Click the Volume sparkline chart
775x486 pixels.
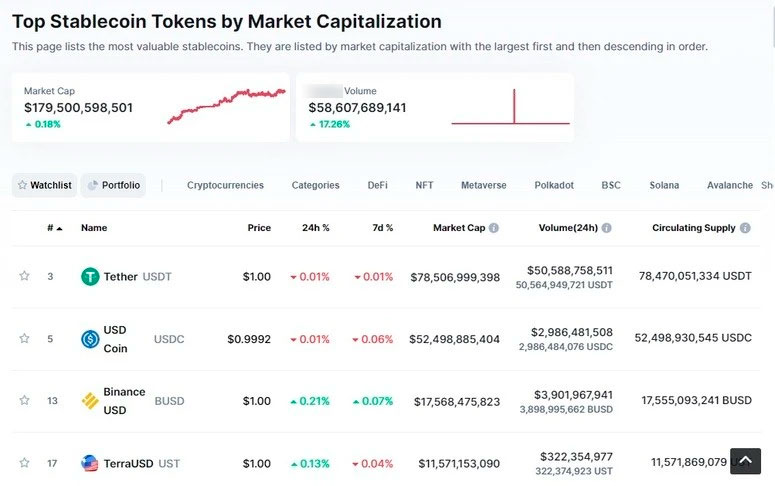pyautogui.click(x=510, y=108)
